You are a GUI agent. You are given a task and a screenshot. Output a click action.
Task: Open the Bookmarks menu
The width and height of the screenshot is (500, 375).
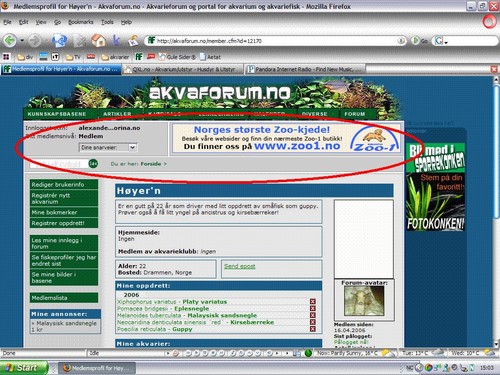click(x=81, y=22)
